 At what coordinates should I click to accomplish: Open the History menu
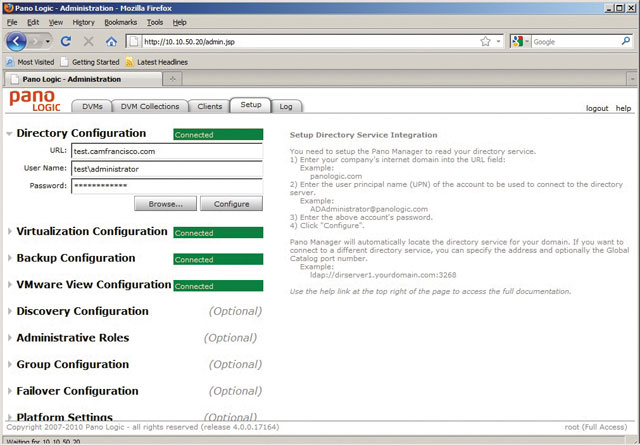tap(83, 22)
